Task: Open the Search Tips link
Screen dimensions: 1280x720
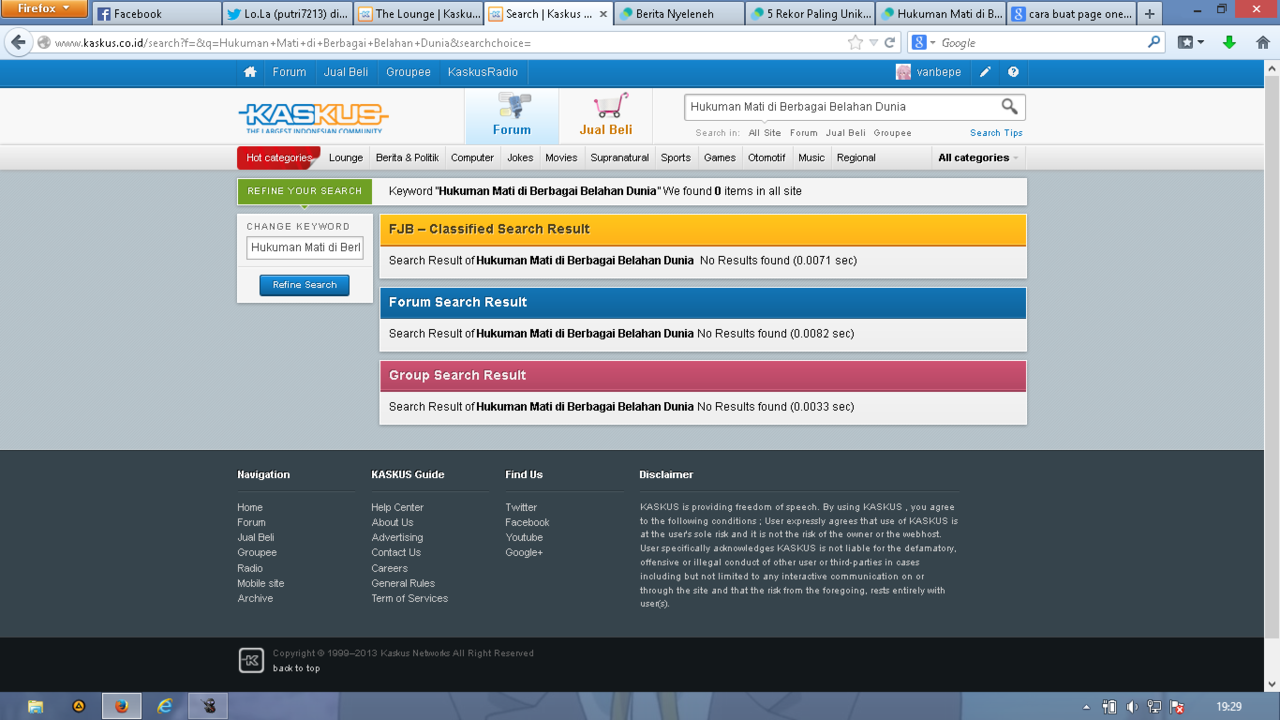Action: (996, 133)
